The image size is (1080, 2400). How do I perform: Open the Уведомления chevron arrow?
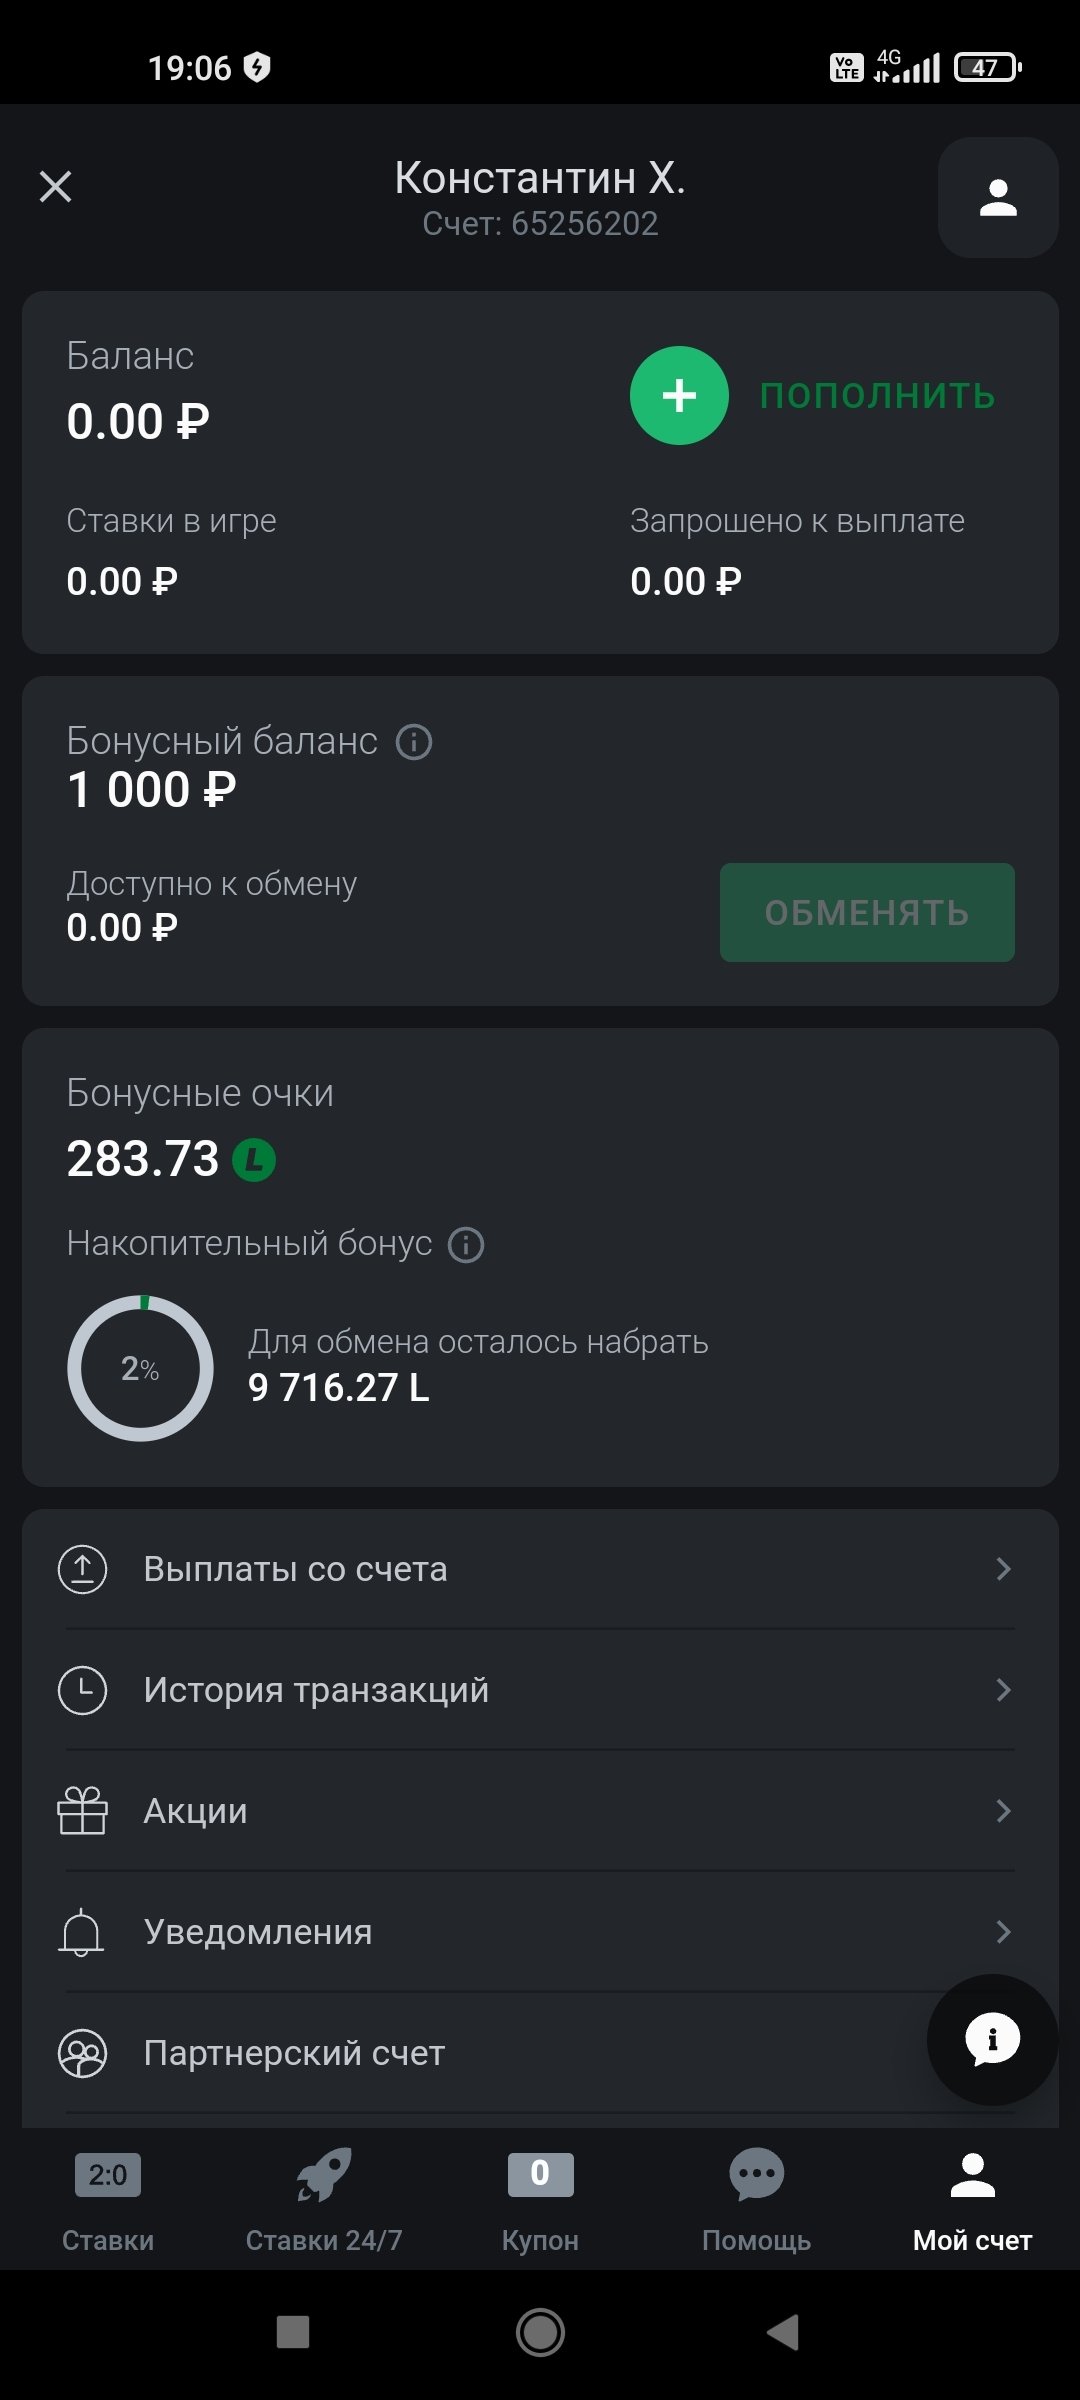1003,1932
